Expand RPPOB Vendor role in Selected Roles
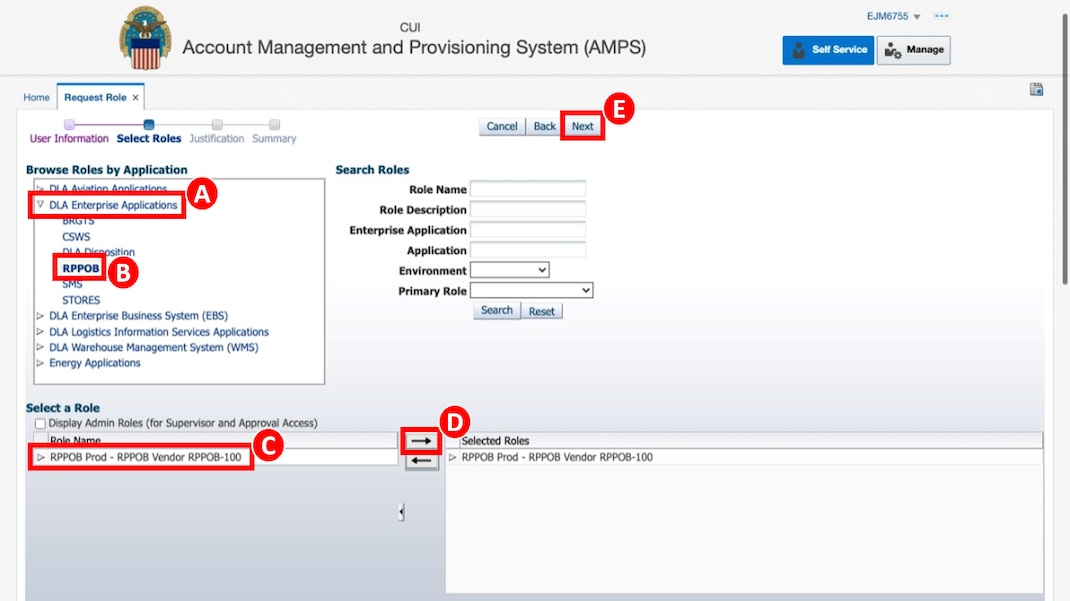Image resolution: width=1070 pixels, height=601 pixels. point(452,457)
